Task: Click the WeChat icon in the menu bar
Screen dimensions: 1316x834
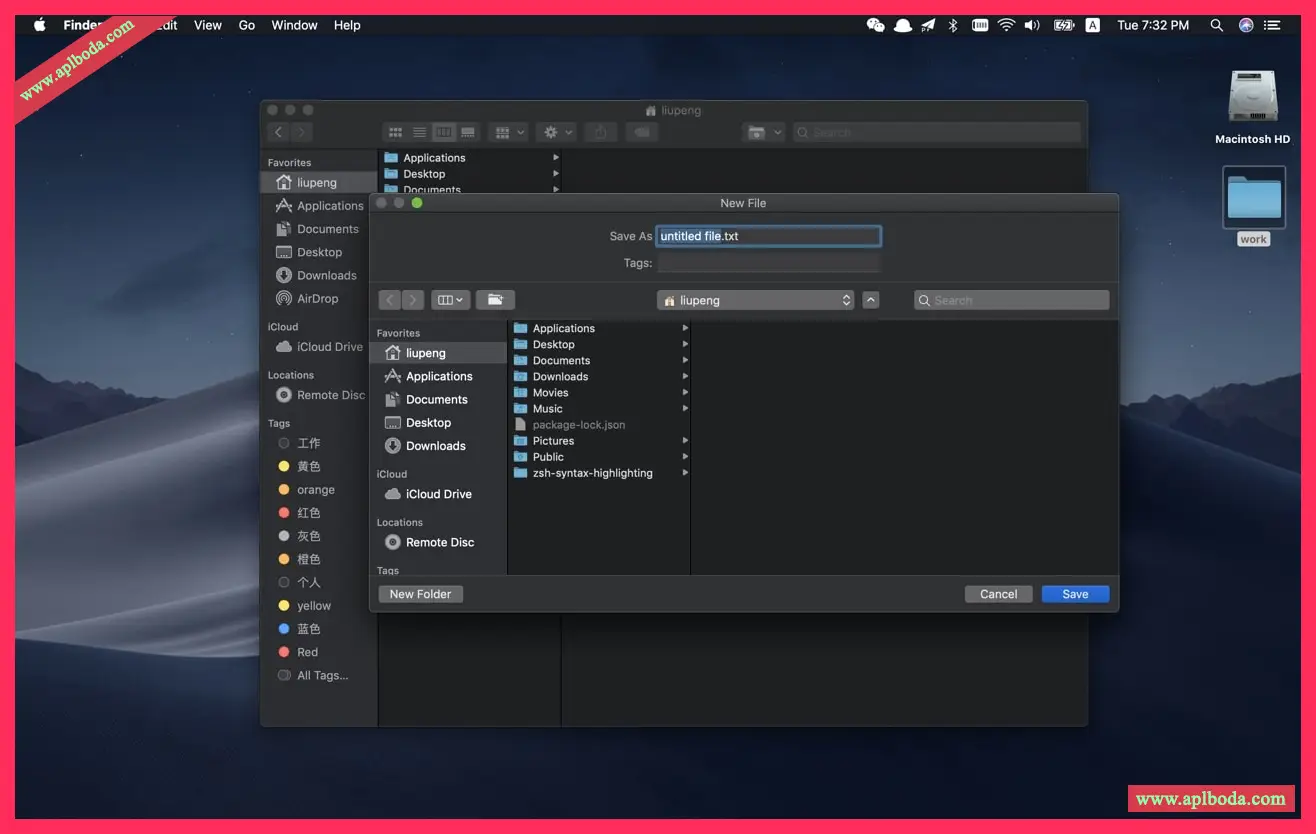Action: point(875,25)
